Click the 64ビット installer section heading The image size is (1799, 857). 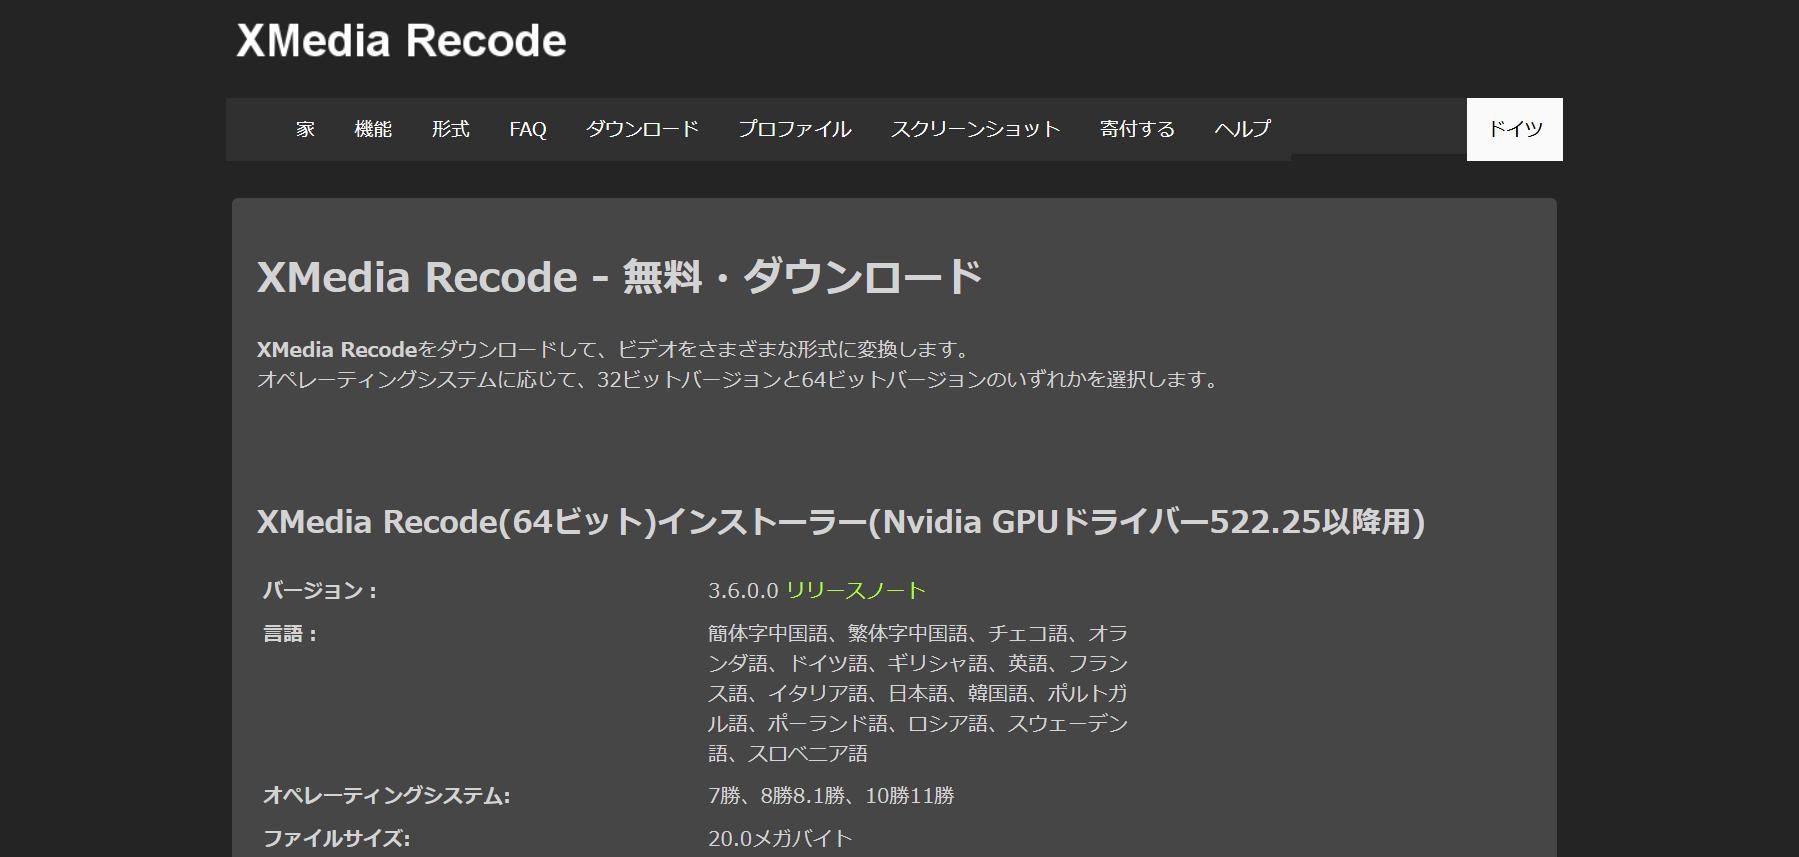click(841, 521)
